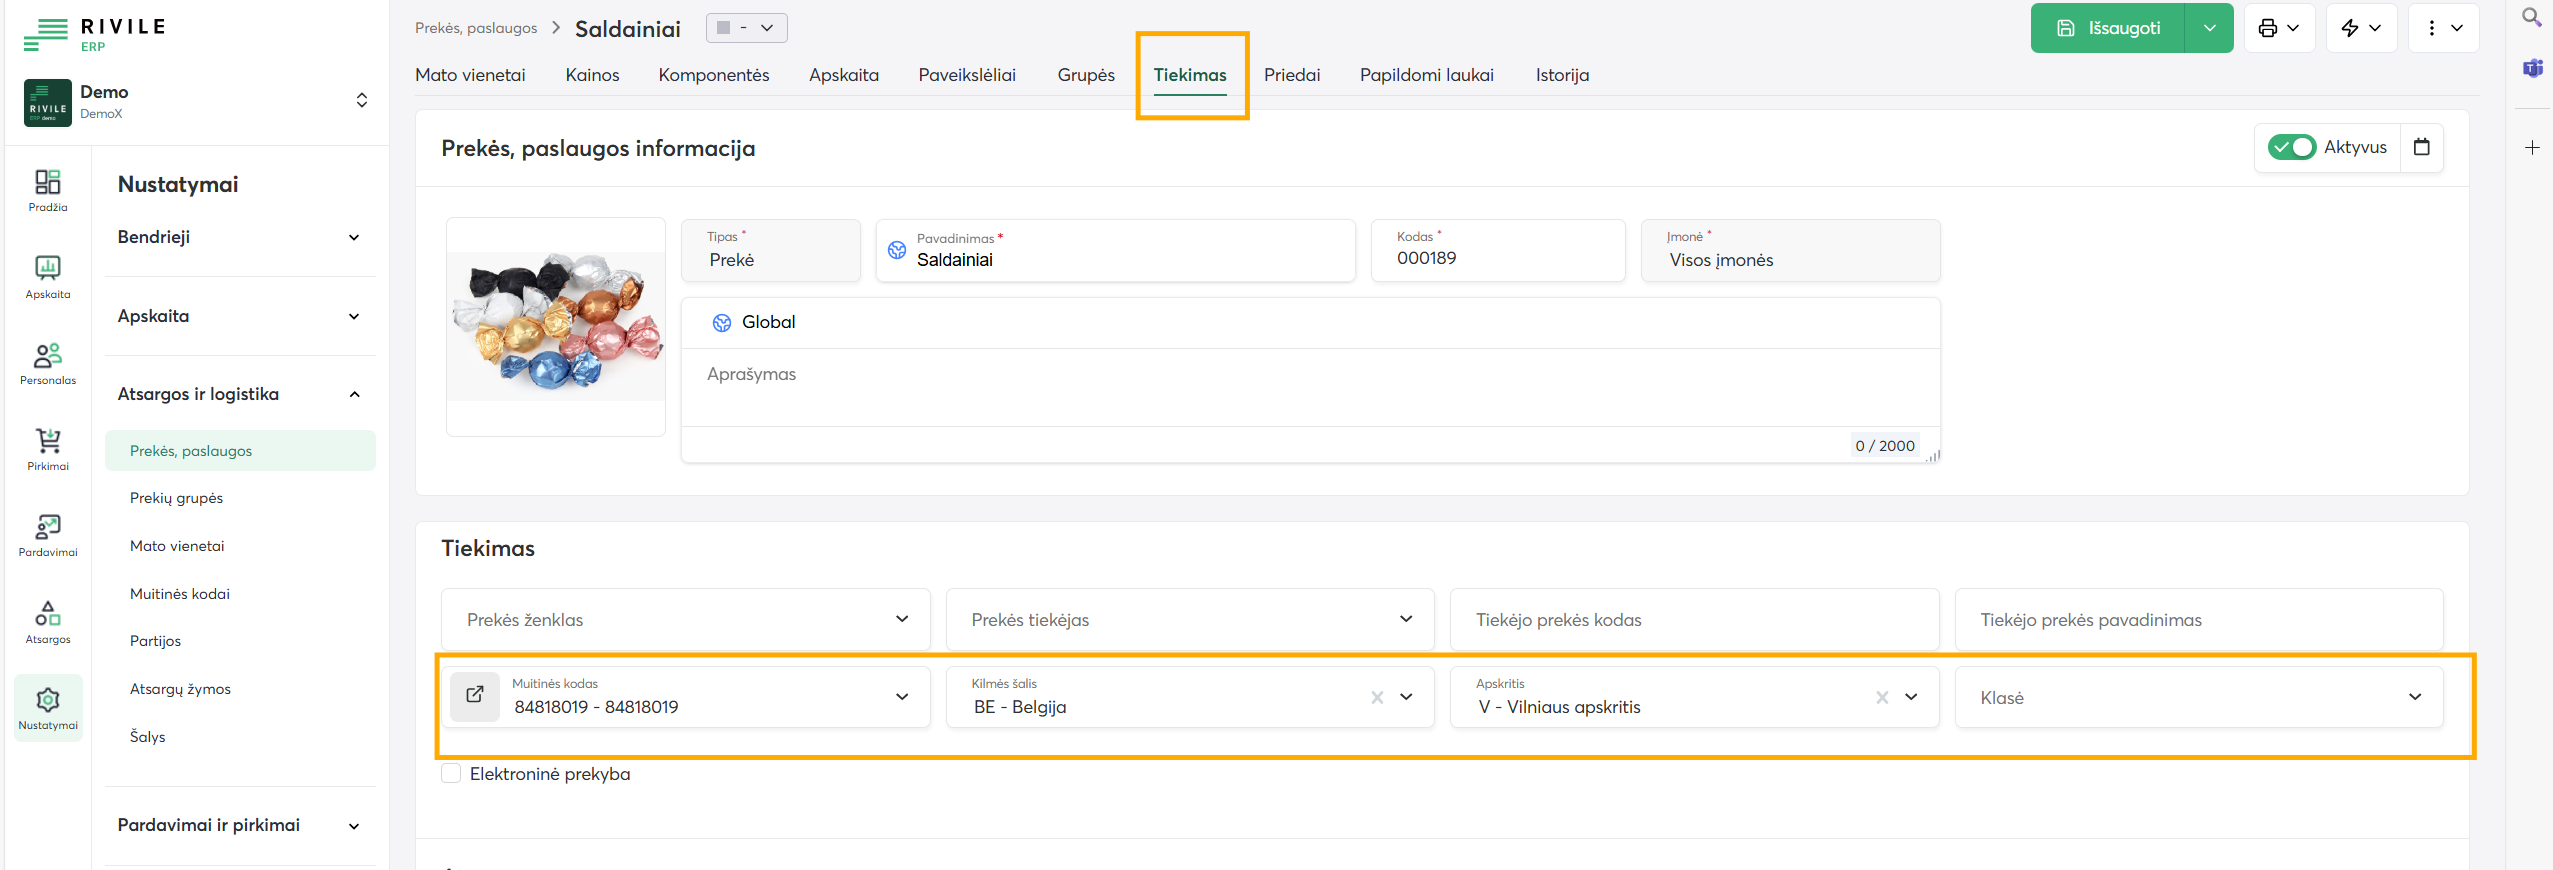Image resolution: width=2553 pixels, height=870 pixels.
Task: Open the Istorija tab
Action: click(1561, 75)
